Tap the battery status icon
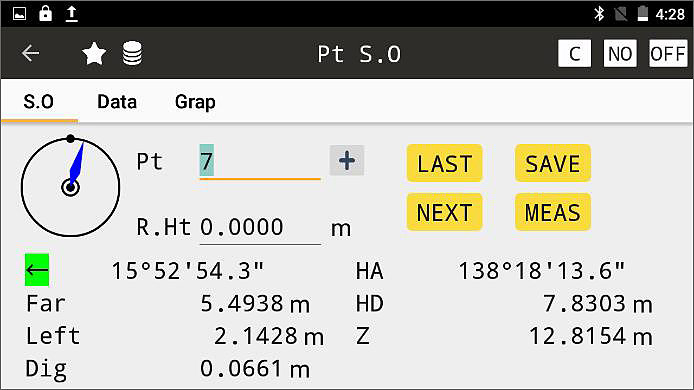The height and width of the screenshot is (390, 694). [x=643, y=14]
